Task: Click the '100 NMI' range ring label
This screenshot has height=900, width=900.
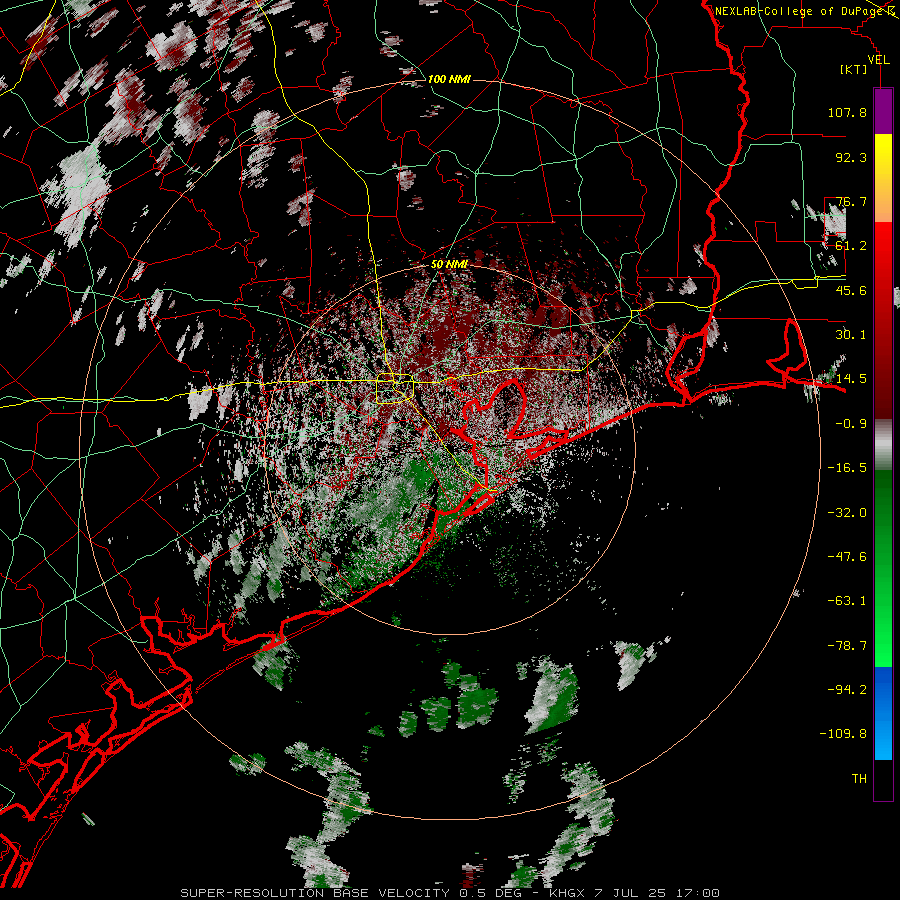Action: pyautogui.click(x=449, y=79)
